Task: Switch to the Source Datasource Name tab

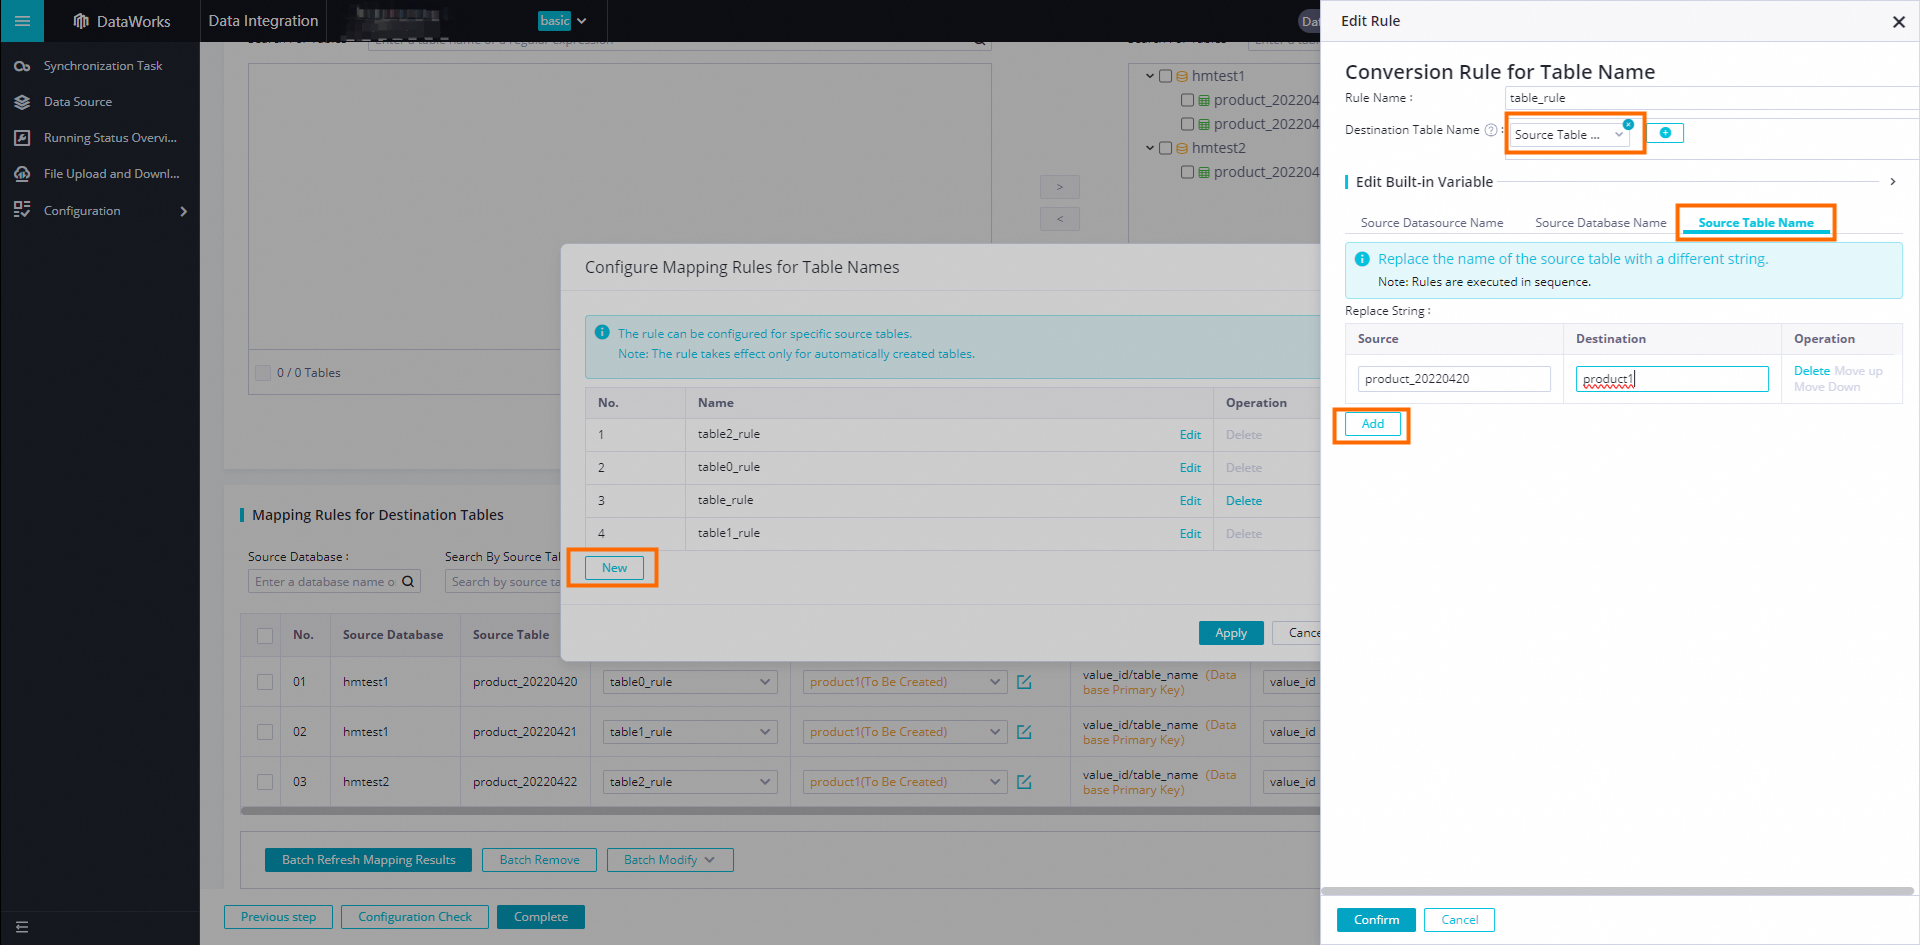Action: [x=1432, y=223]
